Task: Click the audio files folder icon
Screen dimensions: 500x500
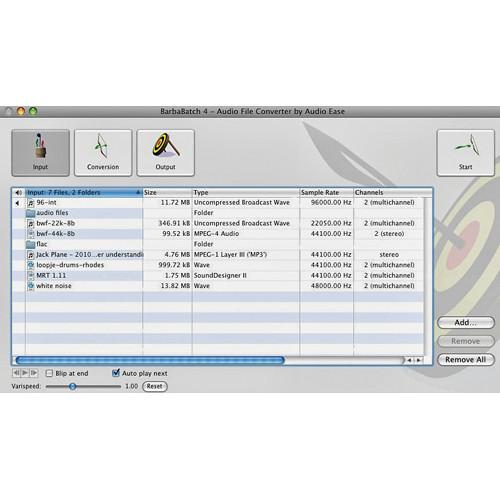Action: pos(31,213)
